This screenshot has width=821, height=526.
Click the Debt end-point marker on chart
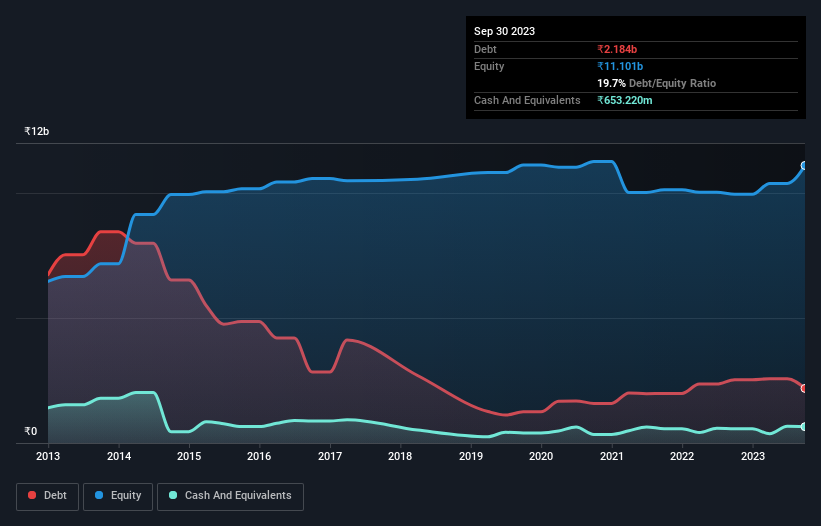pos(804,388)
